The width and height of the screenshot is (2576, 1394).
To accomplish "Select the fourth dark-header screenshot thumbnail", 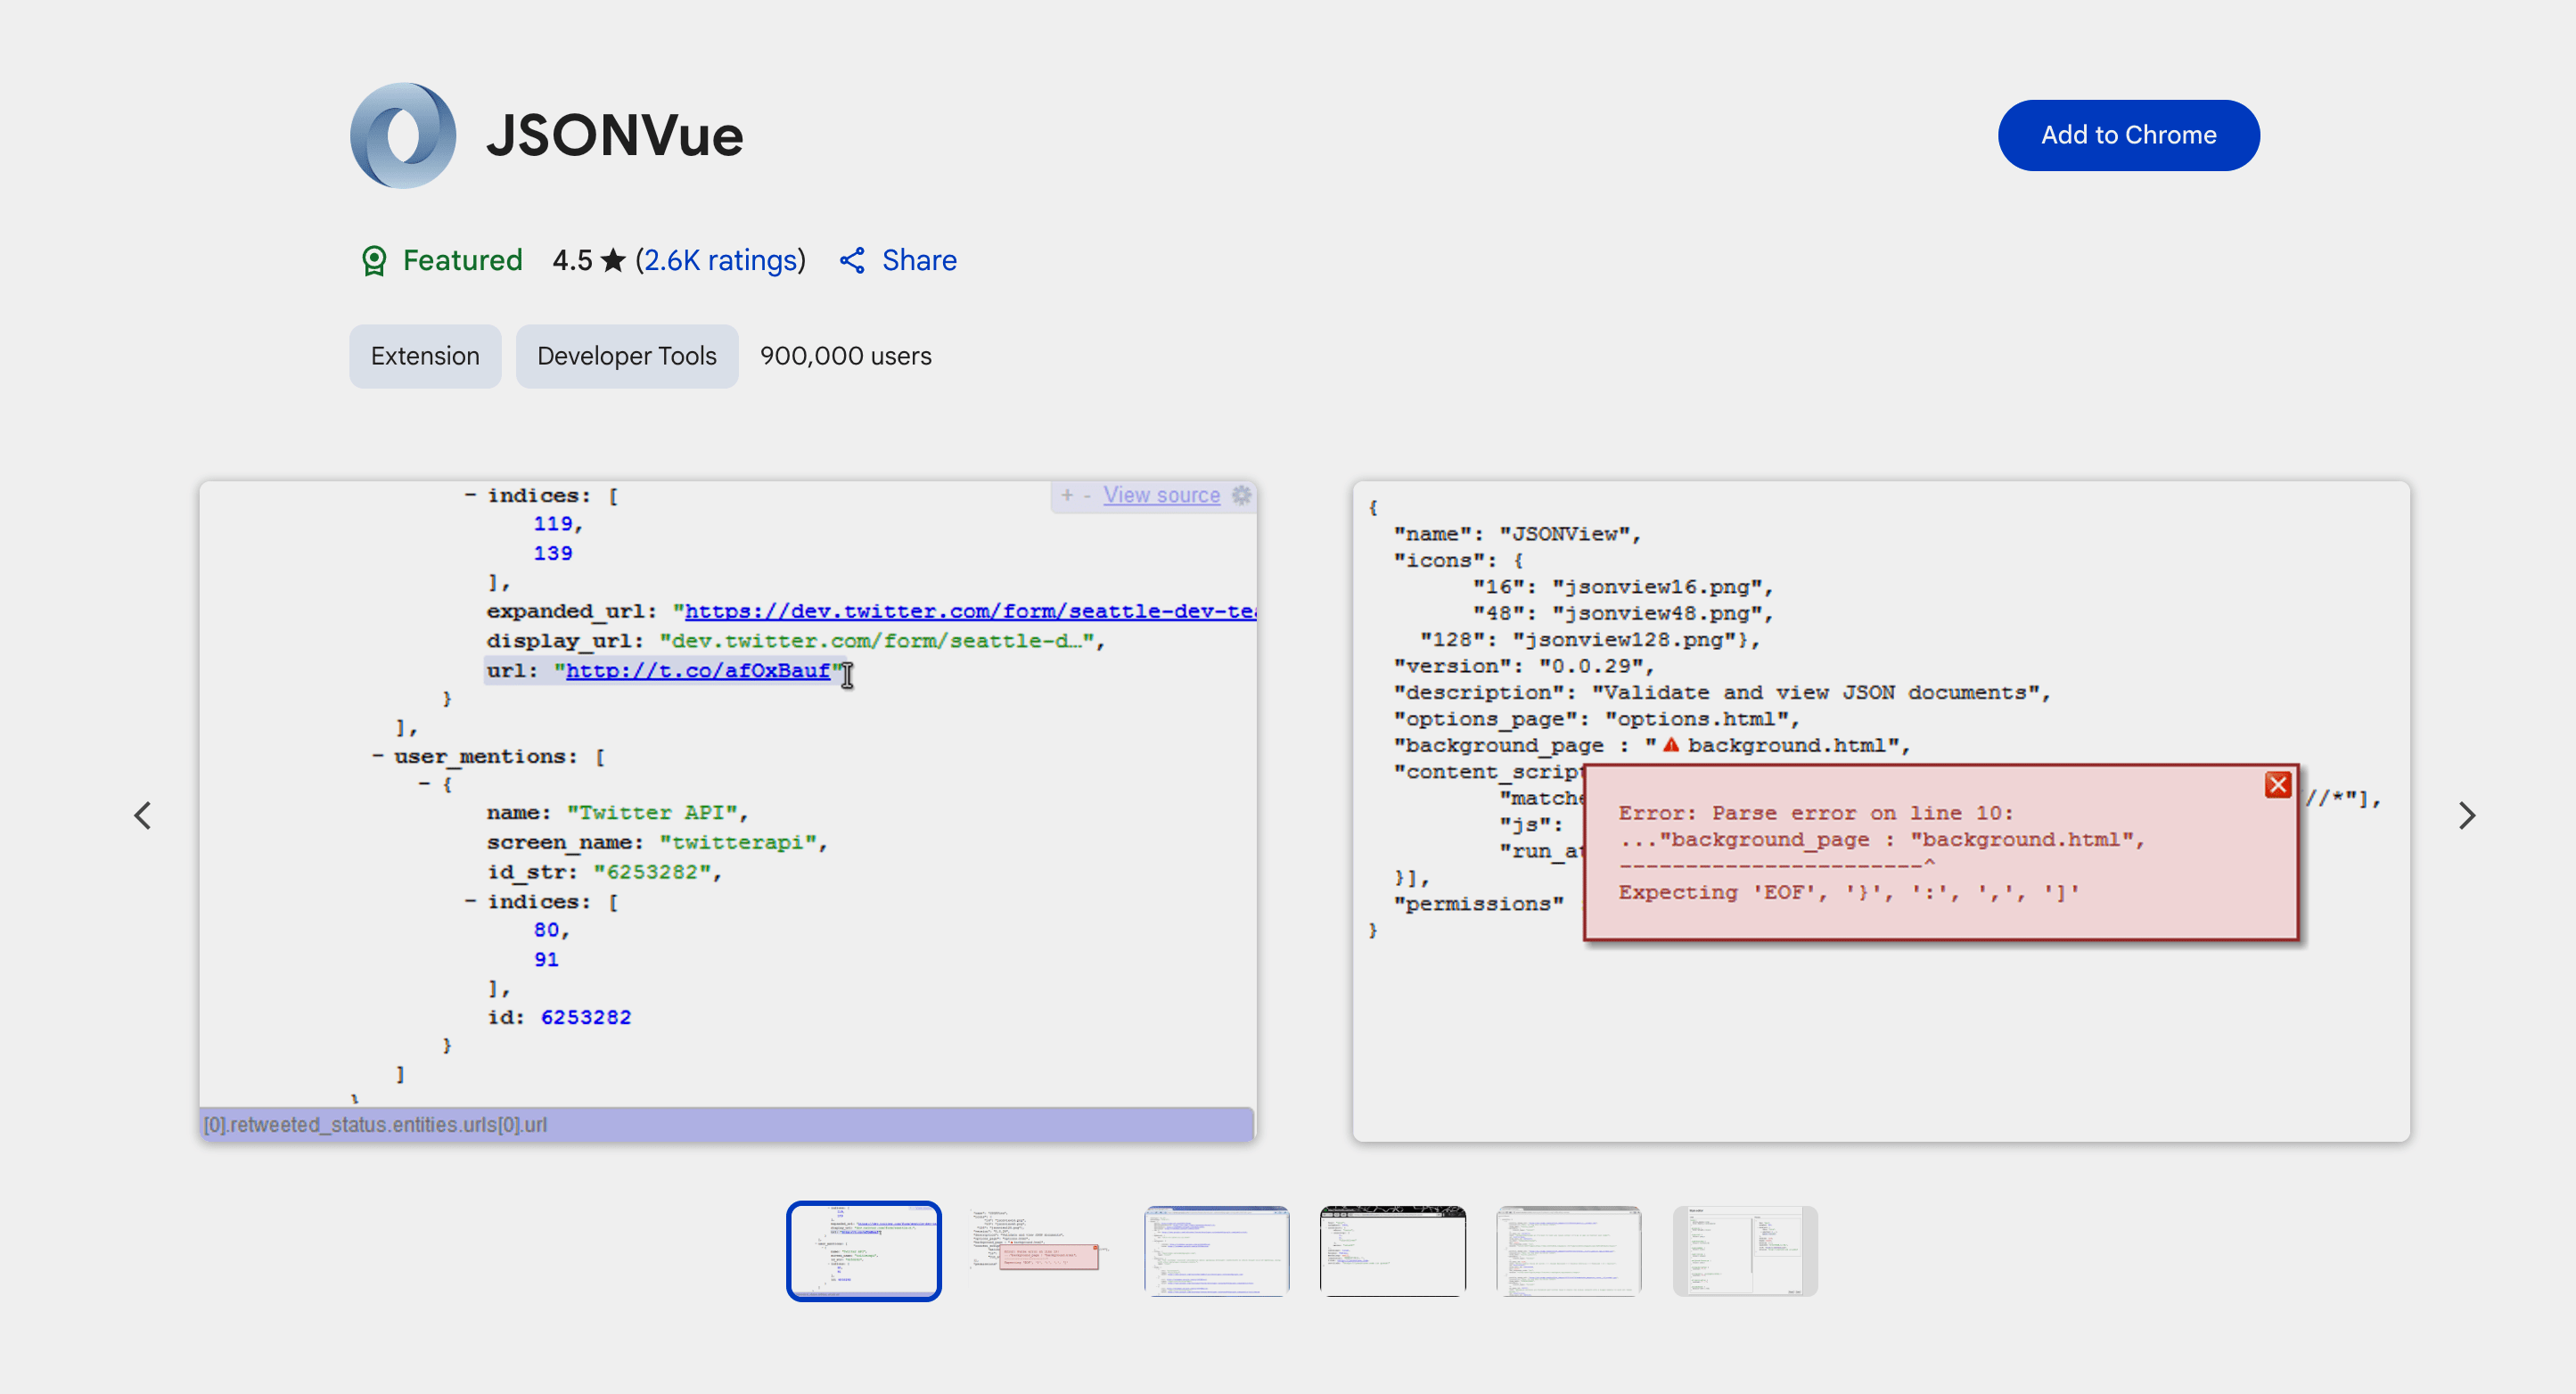I will point(1392,1251).
